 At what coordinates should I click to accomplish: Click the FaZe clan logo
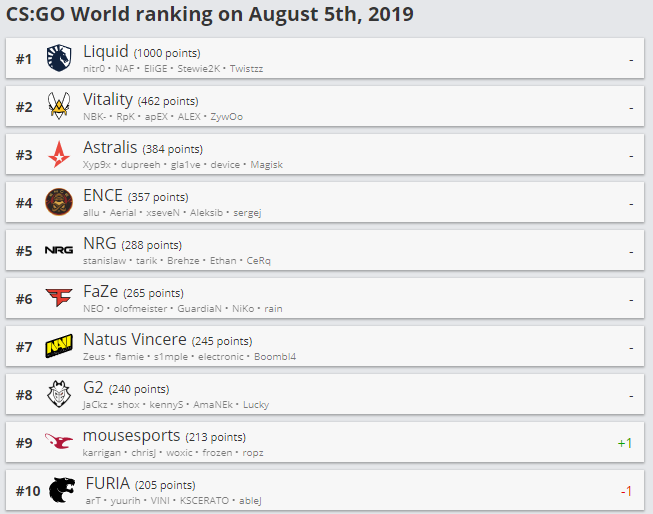59,298
